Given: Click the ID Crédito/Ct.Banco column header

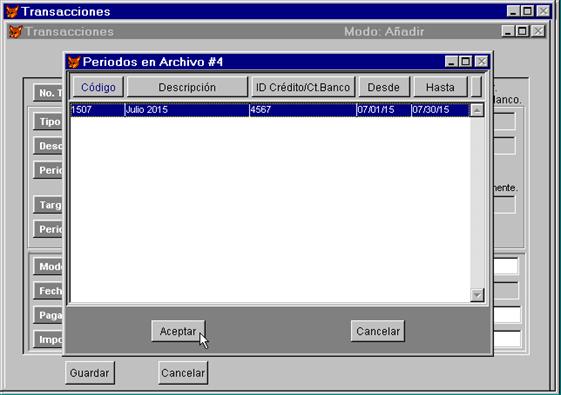Looking at the screenshot, I should (x=303, y=87).
